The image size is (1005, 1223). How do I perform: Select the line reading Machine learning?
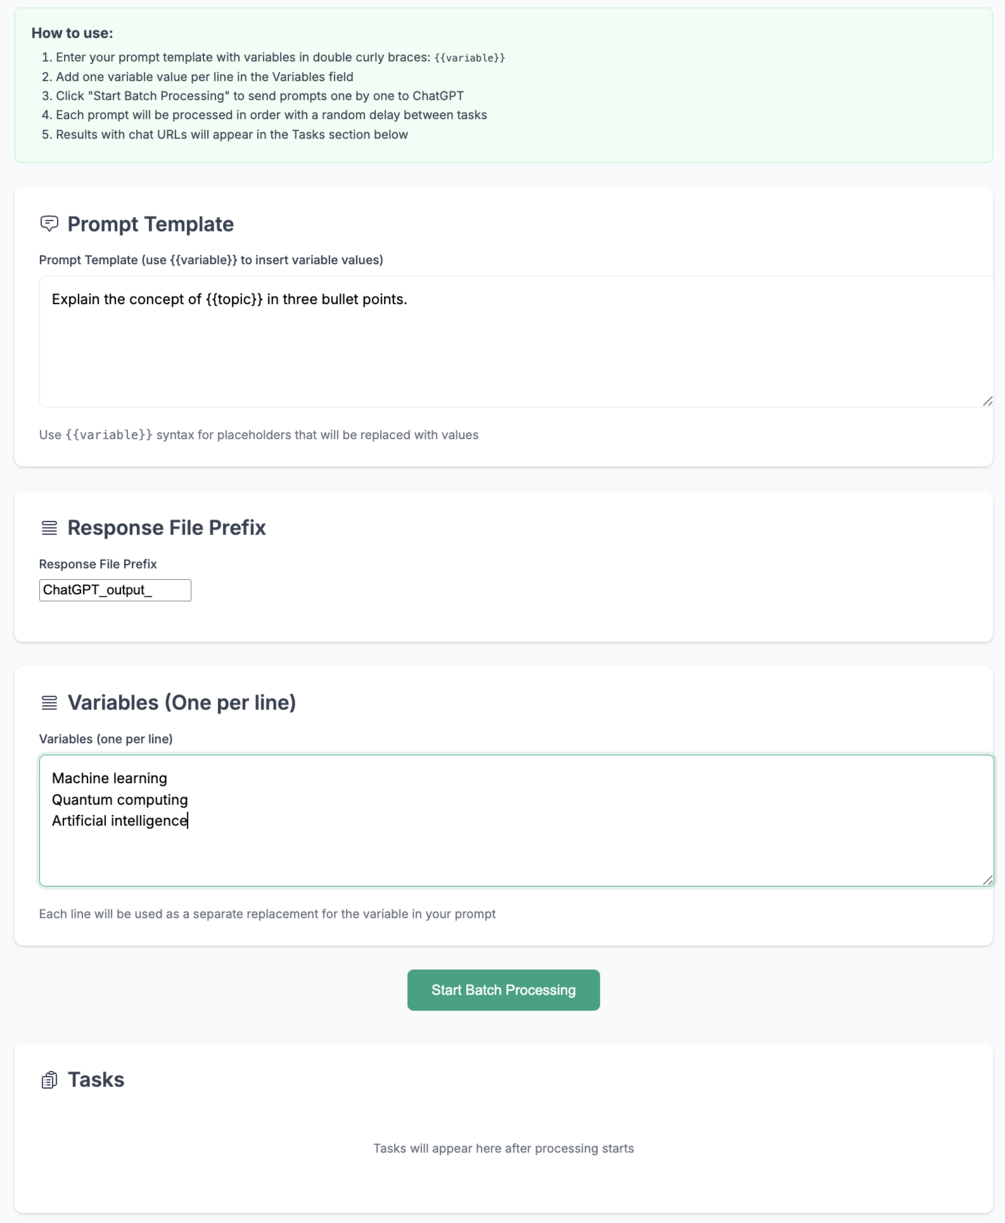click(x=110, y=778)
